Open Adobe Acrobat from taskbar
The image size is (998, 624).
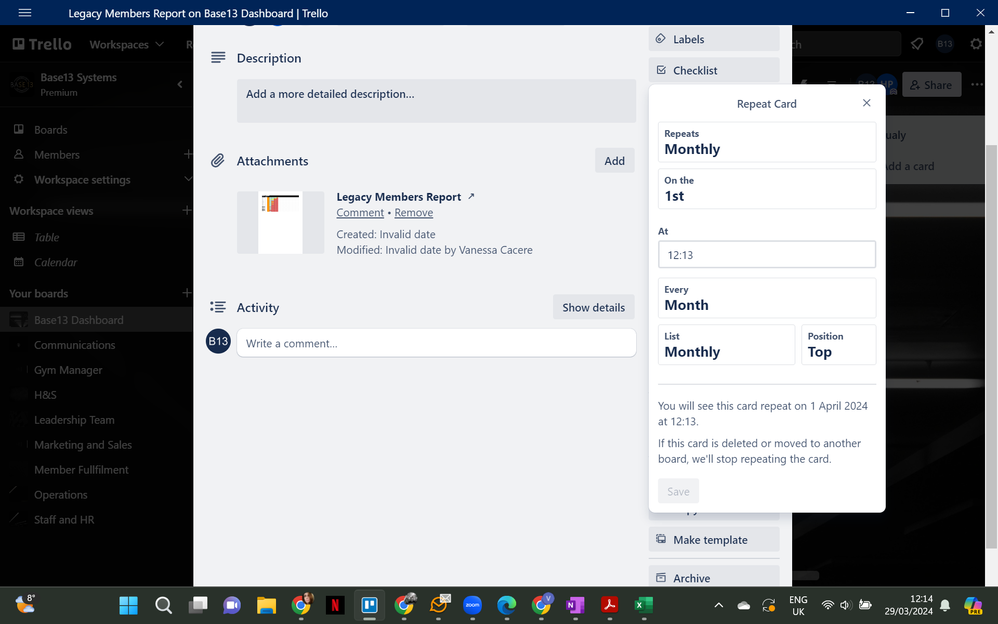pos(610,605)
